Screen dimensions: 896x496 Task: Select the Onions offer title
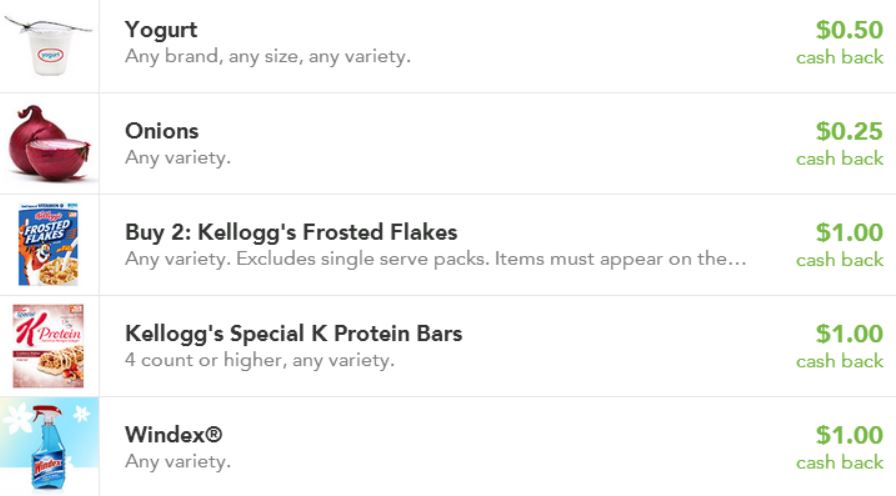(162, 131)
